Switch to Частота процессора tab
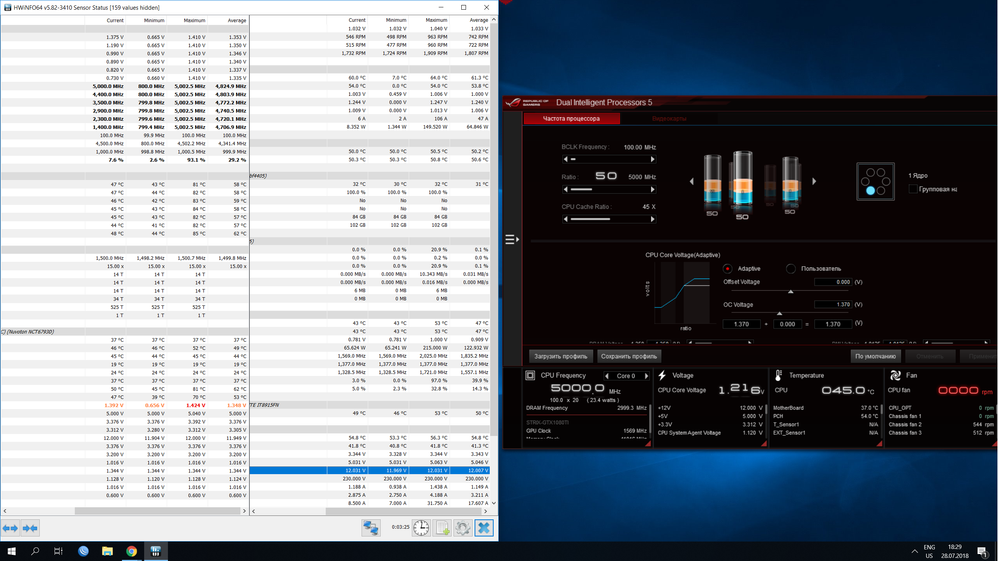Viewport: 999px width, 561px height. click(571, 118)
